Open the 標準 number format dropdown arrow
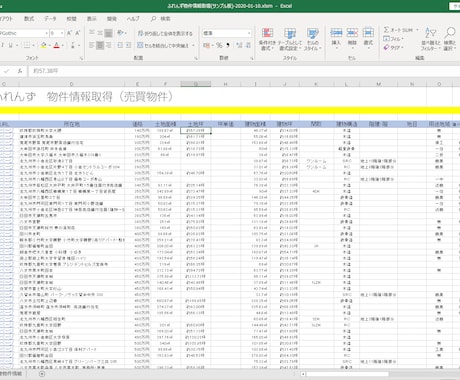This screenshot has width=460, height=380. click(249, 33)
